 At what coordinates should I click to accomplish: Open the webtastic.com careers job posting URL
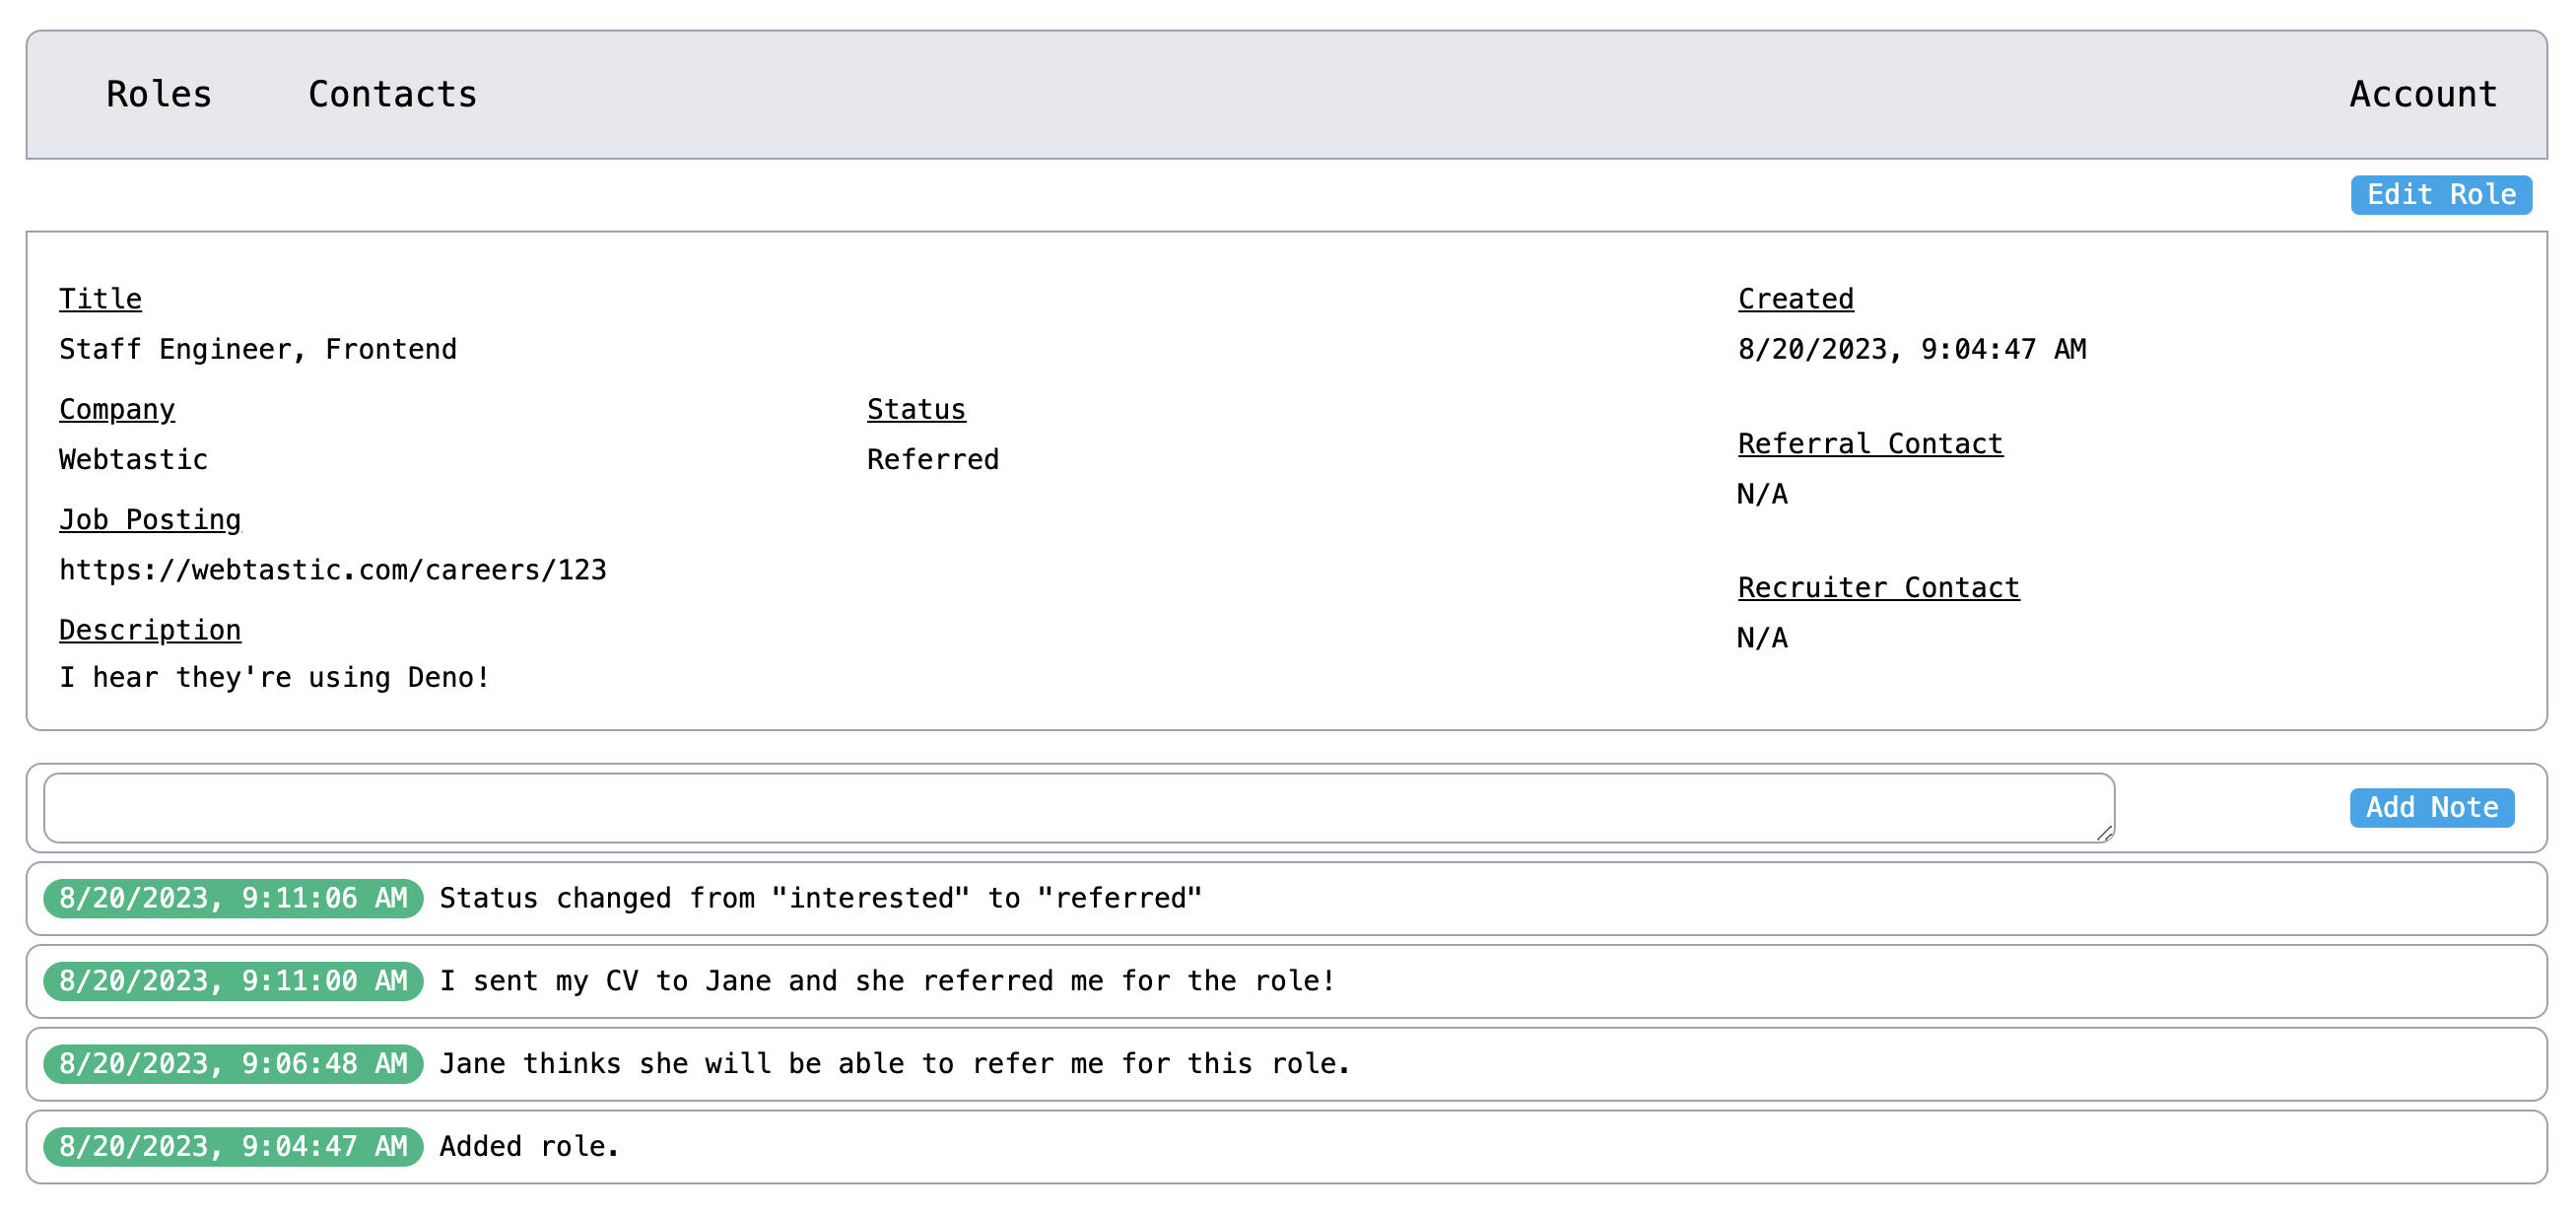coord(332,570)
